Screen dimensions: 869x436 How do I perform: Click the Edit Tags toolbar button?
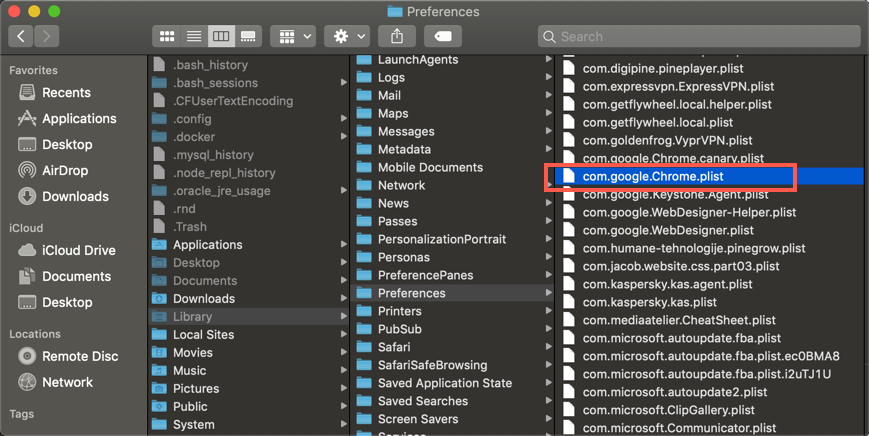point(442,36)
